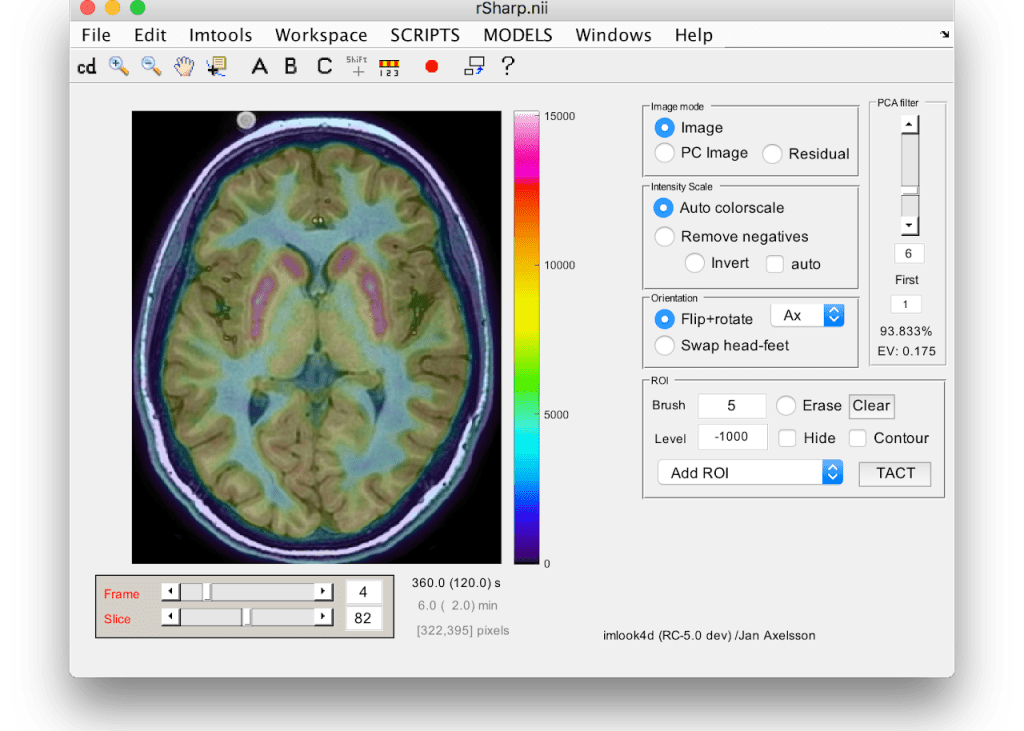Click the red record button icon
The height and width of the screenshot is (731, 1024).
(432, 66)
